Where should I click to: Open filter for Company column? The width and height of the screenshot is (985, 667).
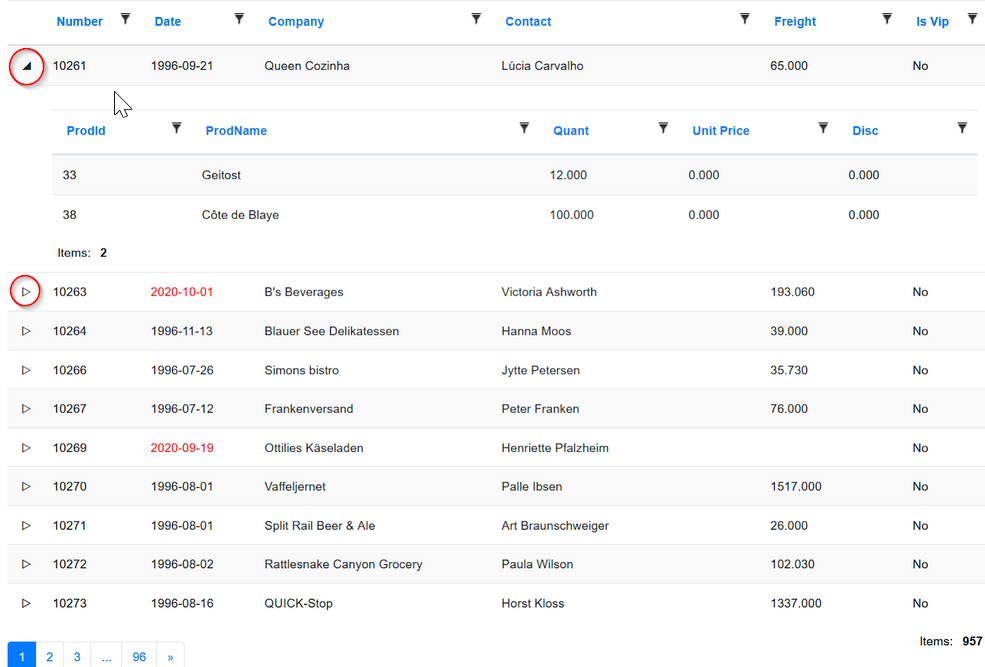(476, 19)
